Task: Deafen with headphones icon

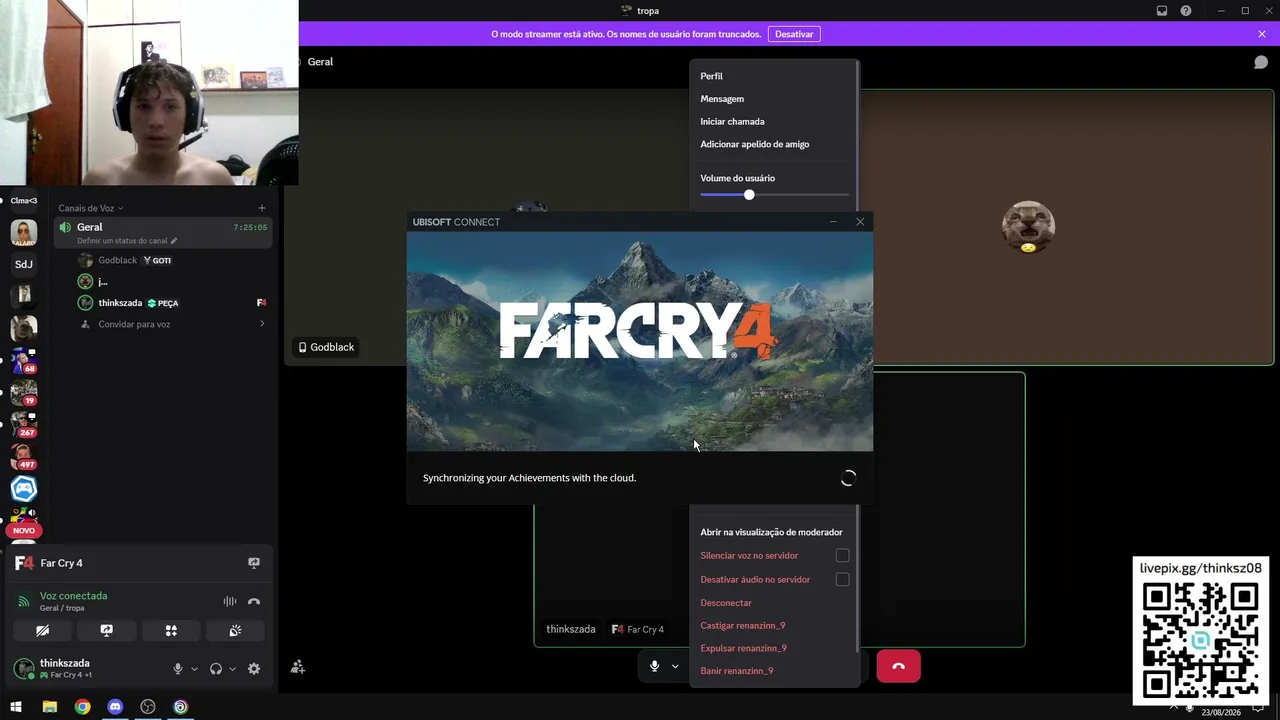Action: click(x=216, y=669)
